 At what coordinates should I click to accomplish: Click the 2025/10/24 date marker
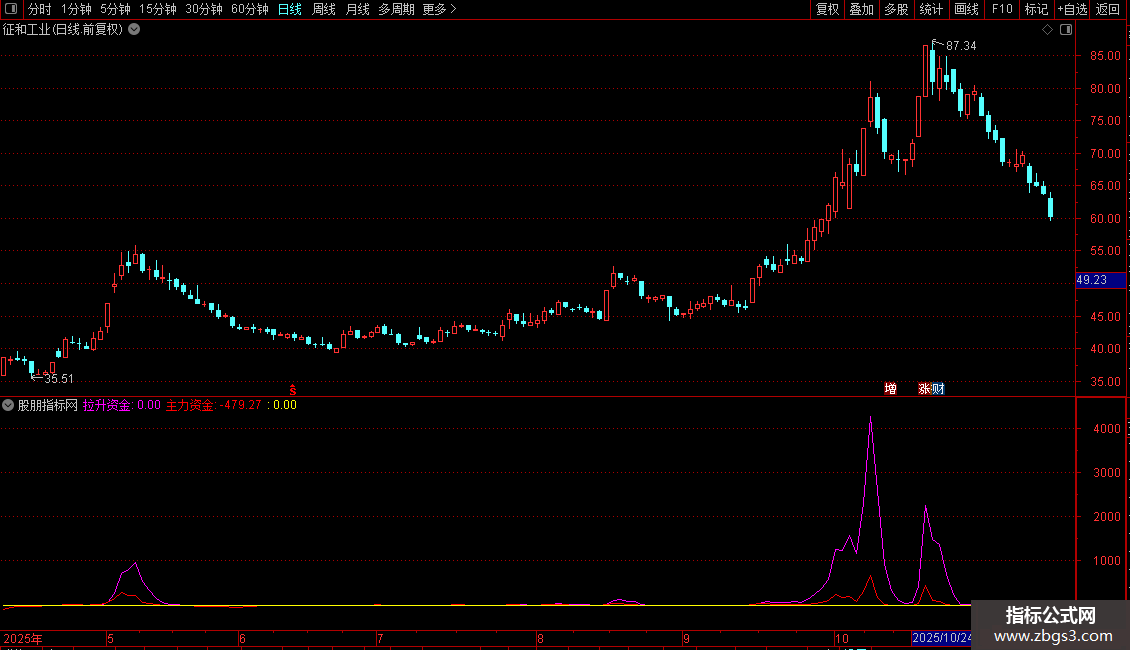[942, 638]
